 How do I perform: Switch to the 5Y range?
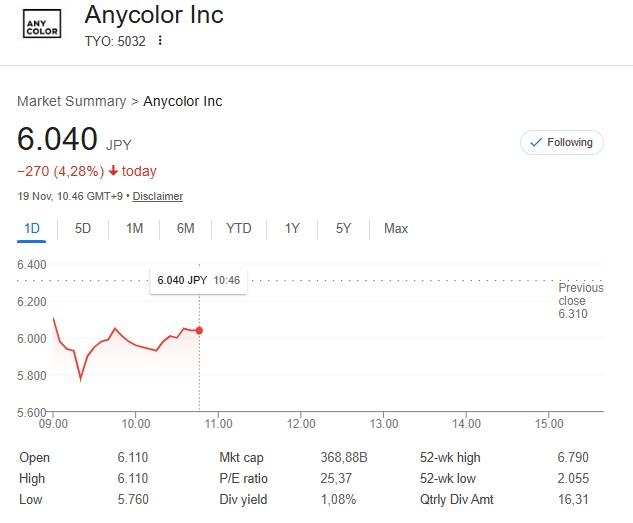[x=344, y=228]
